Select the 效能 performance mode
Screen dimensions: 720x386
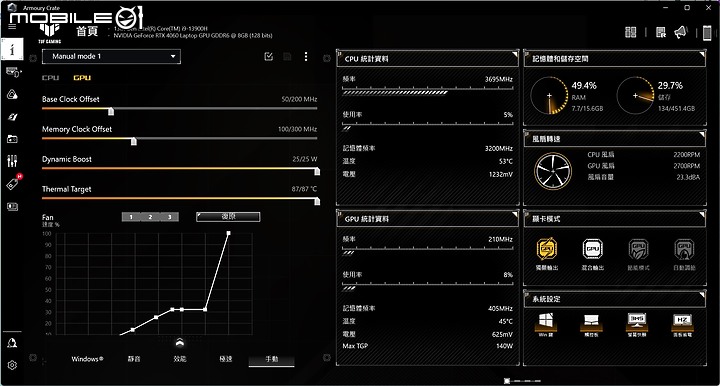[180, 359]
